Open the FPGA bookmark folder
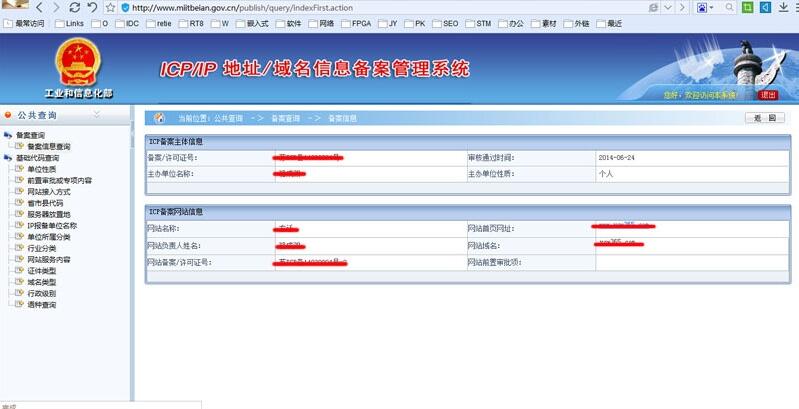The width and height of the screenshot is (799, 409). 357,23
